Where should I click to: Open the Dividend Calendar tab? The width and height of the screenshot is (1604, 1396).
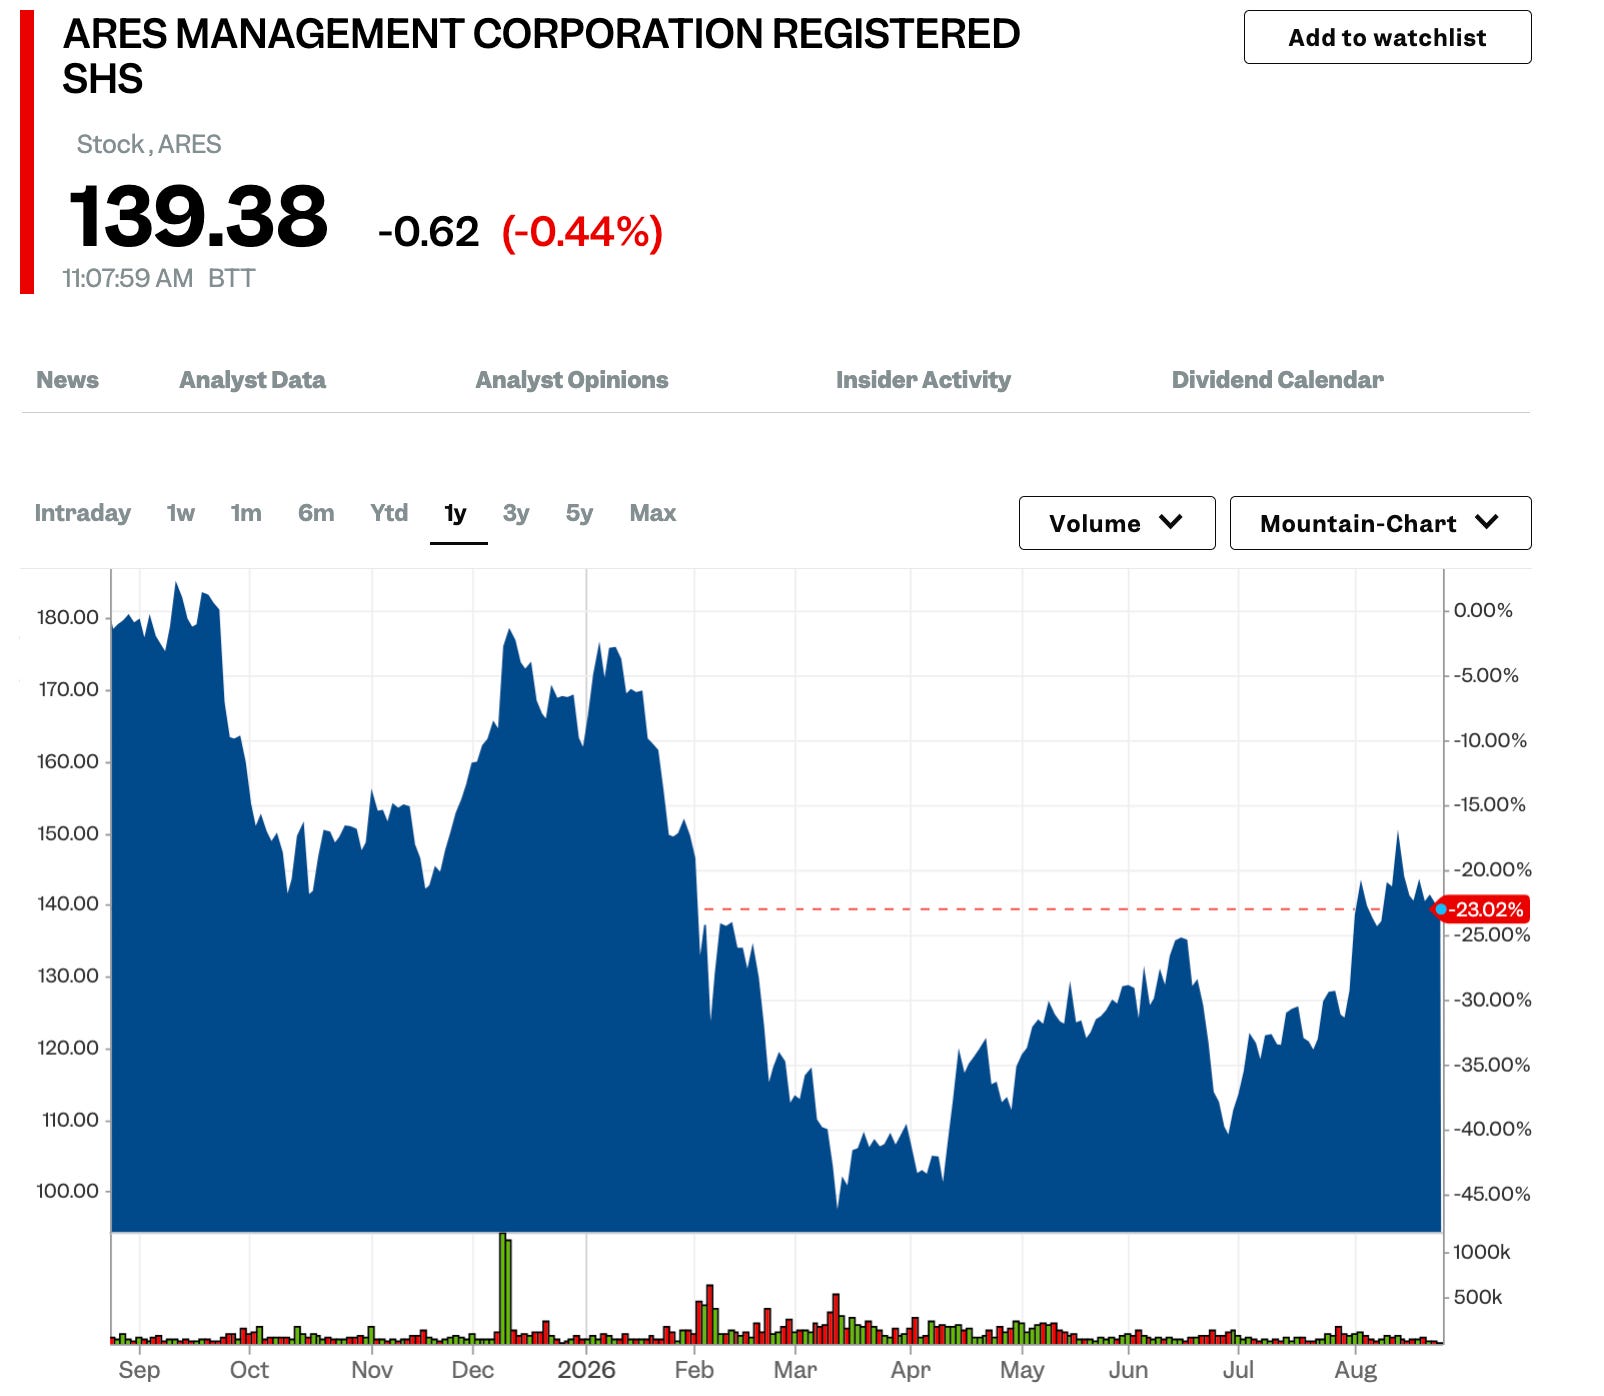pyautogui.click(x=1277, y=380)
